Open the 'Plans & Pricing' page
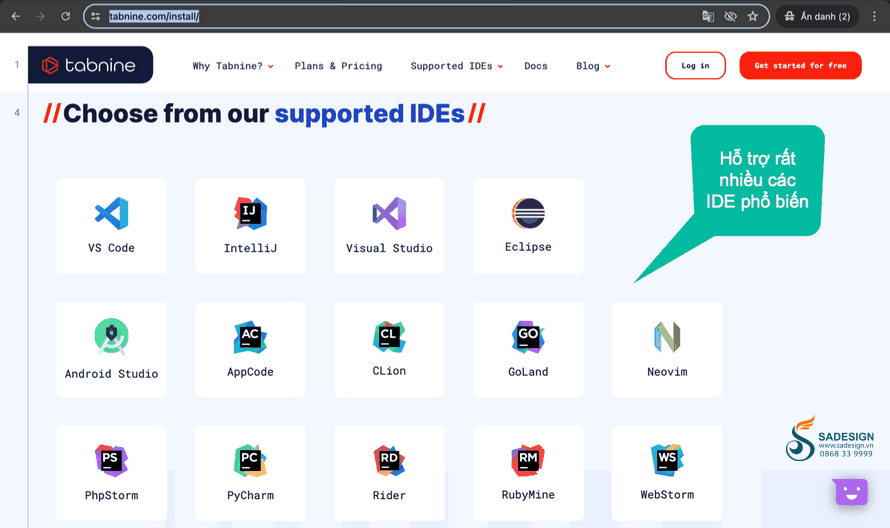 [x=338, y=66]
